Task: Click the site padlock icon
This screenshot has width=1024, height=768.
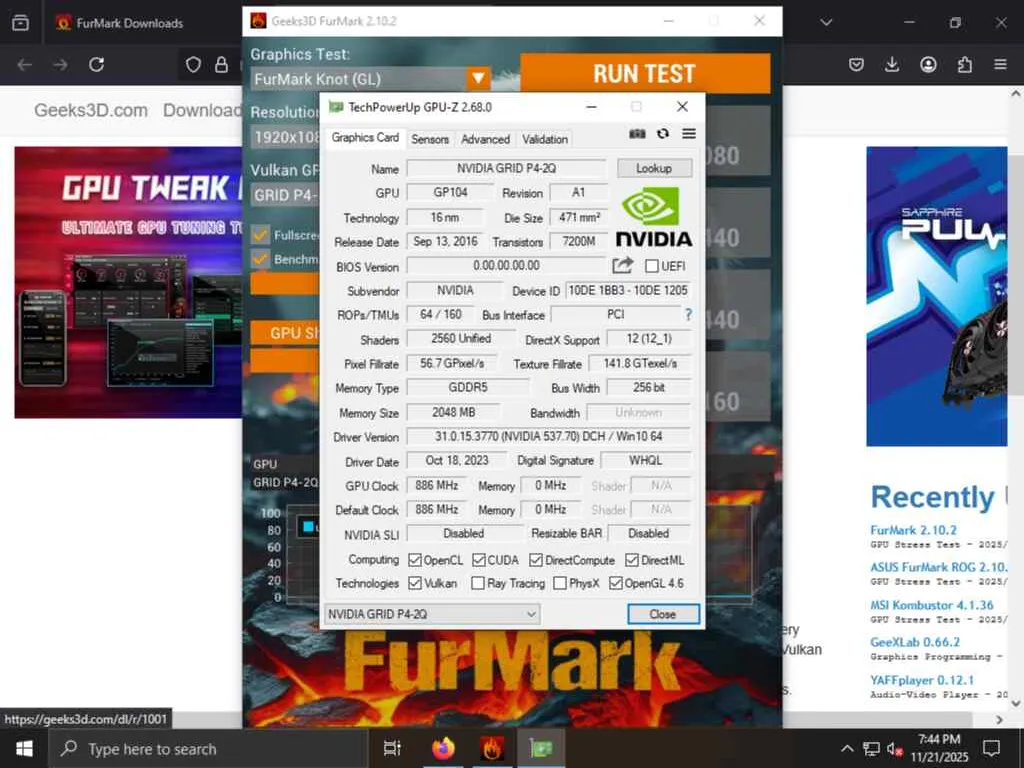Action: click(221, 65)
